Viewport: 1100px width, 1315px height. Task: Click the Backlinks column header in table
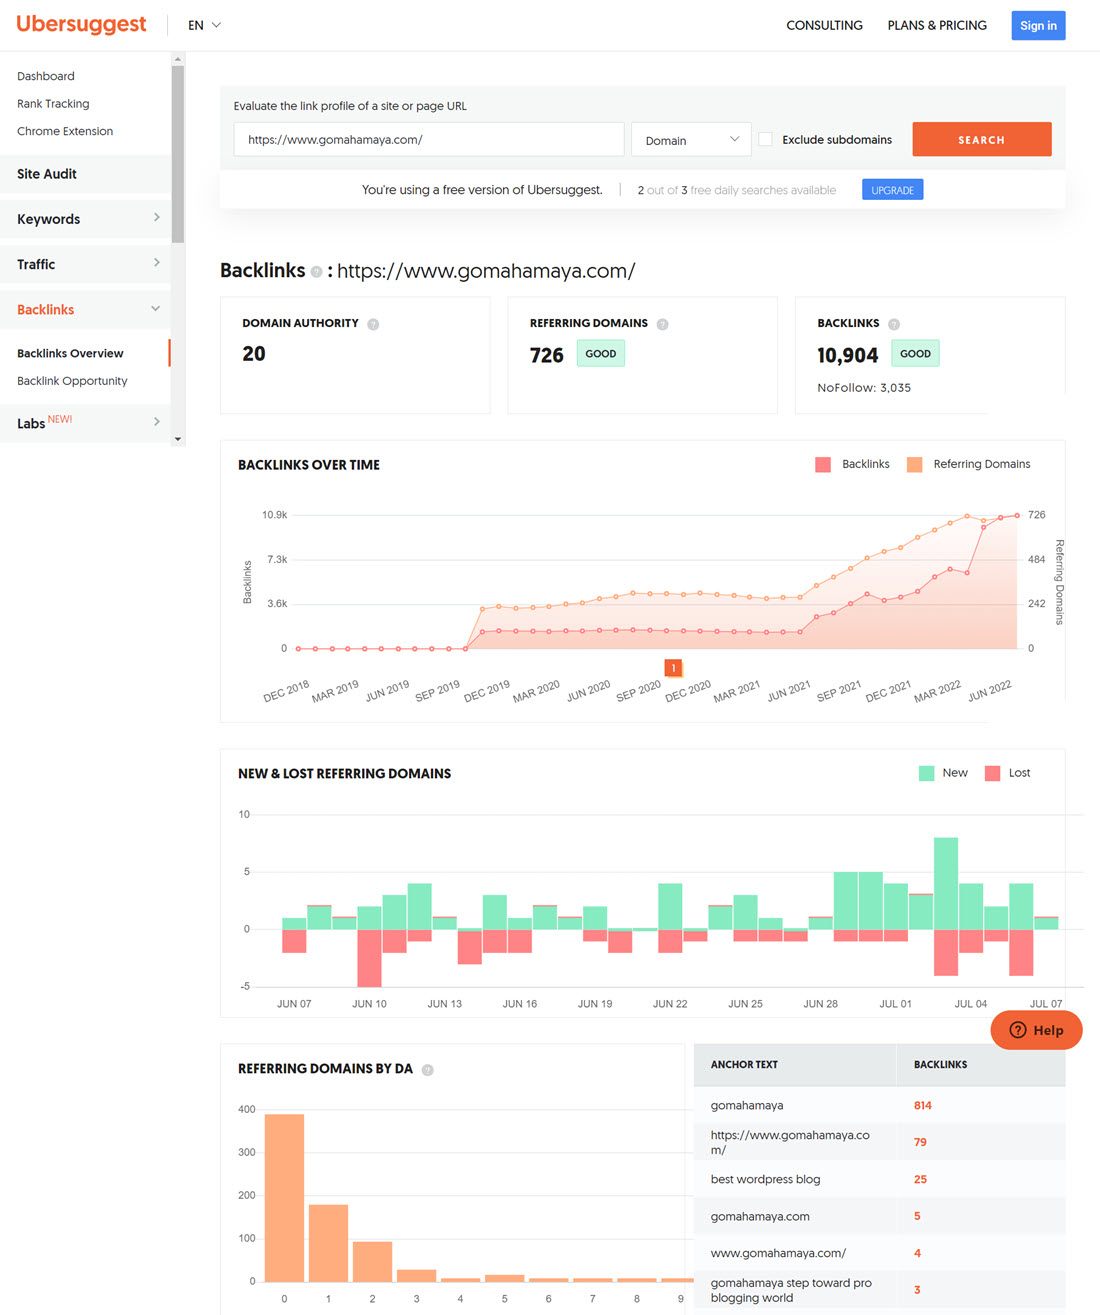(x=940, y=1065)
